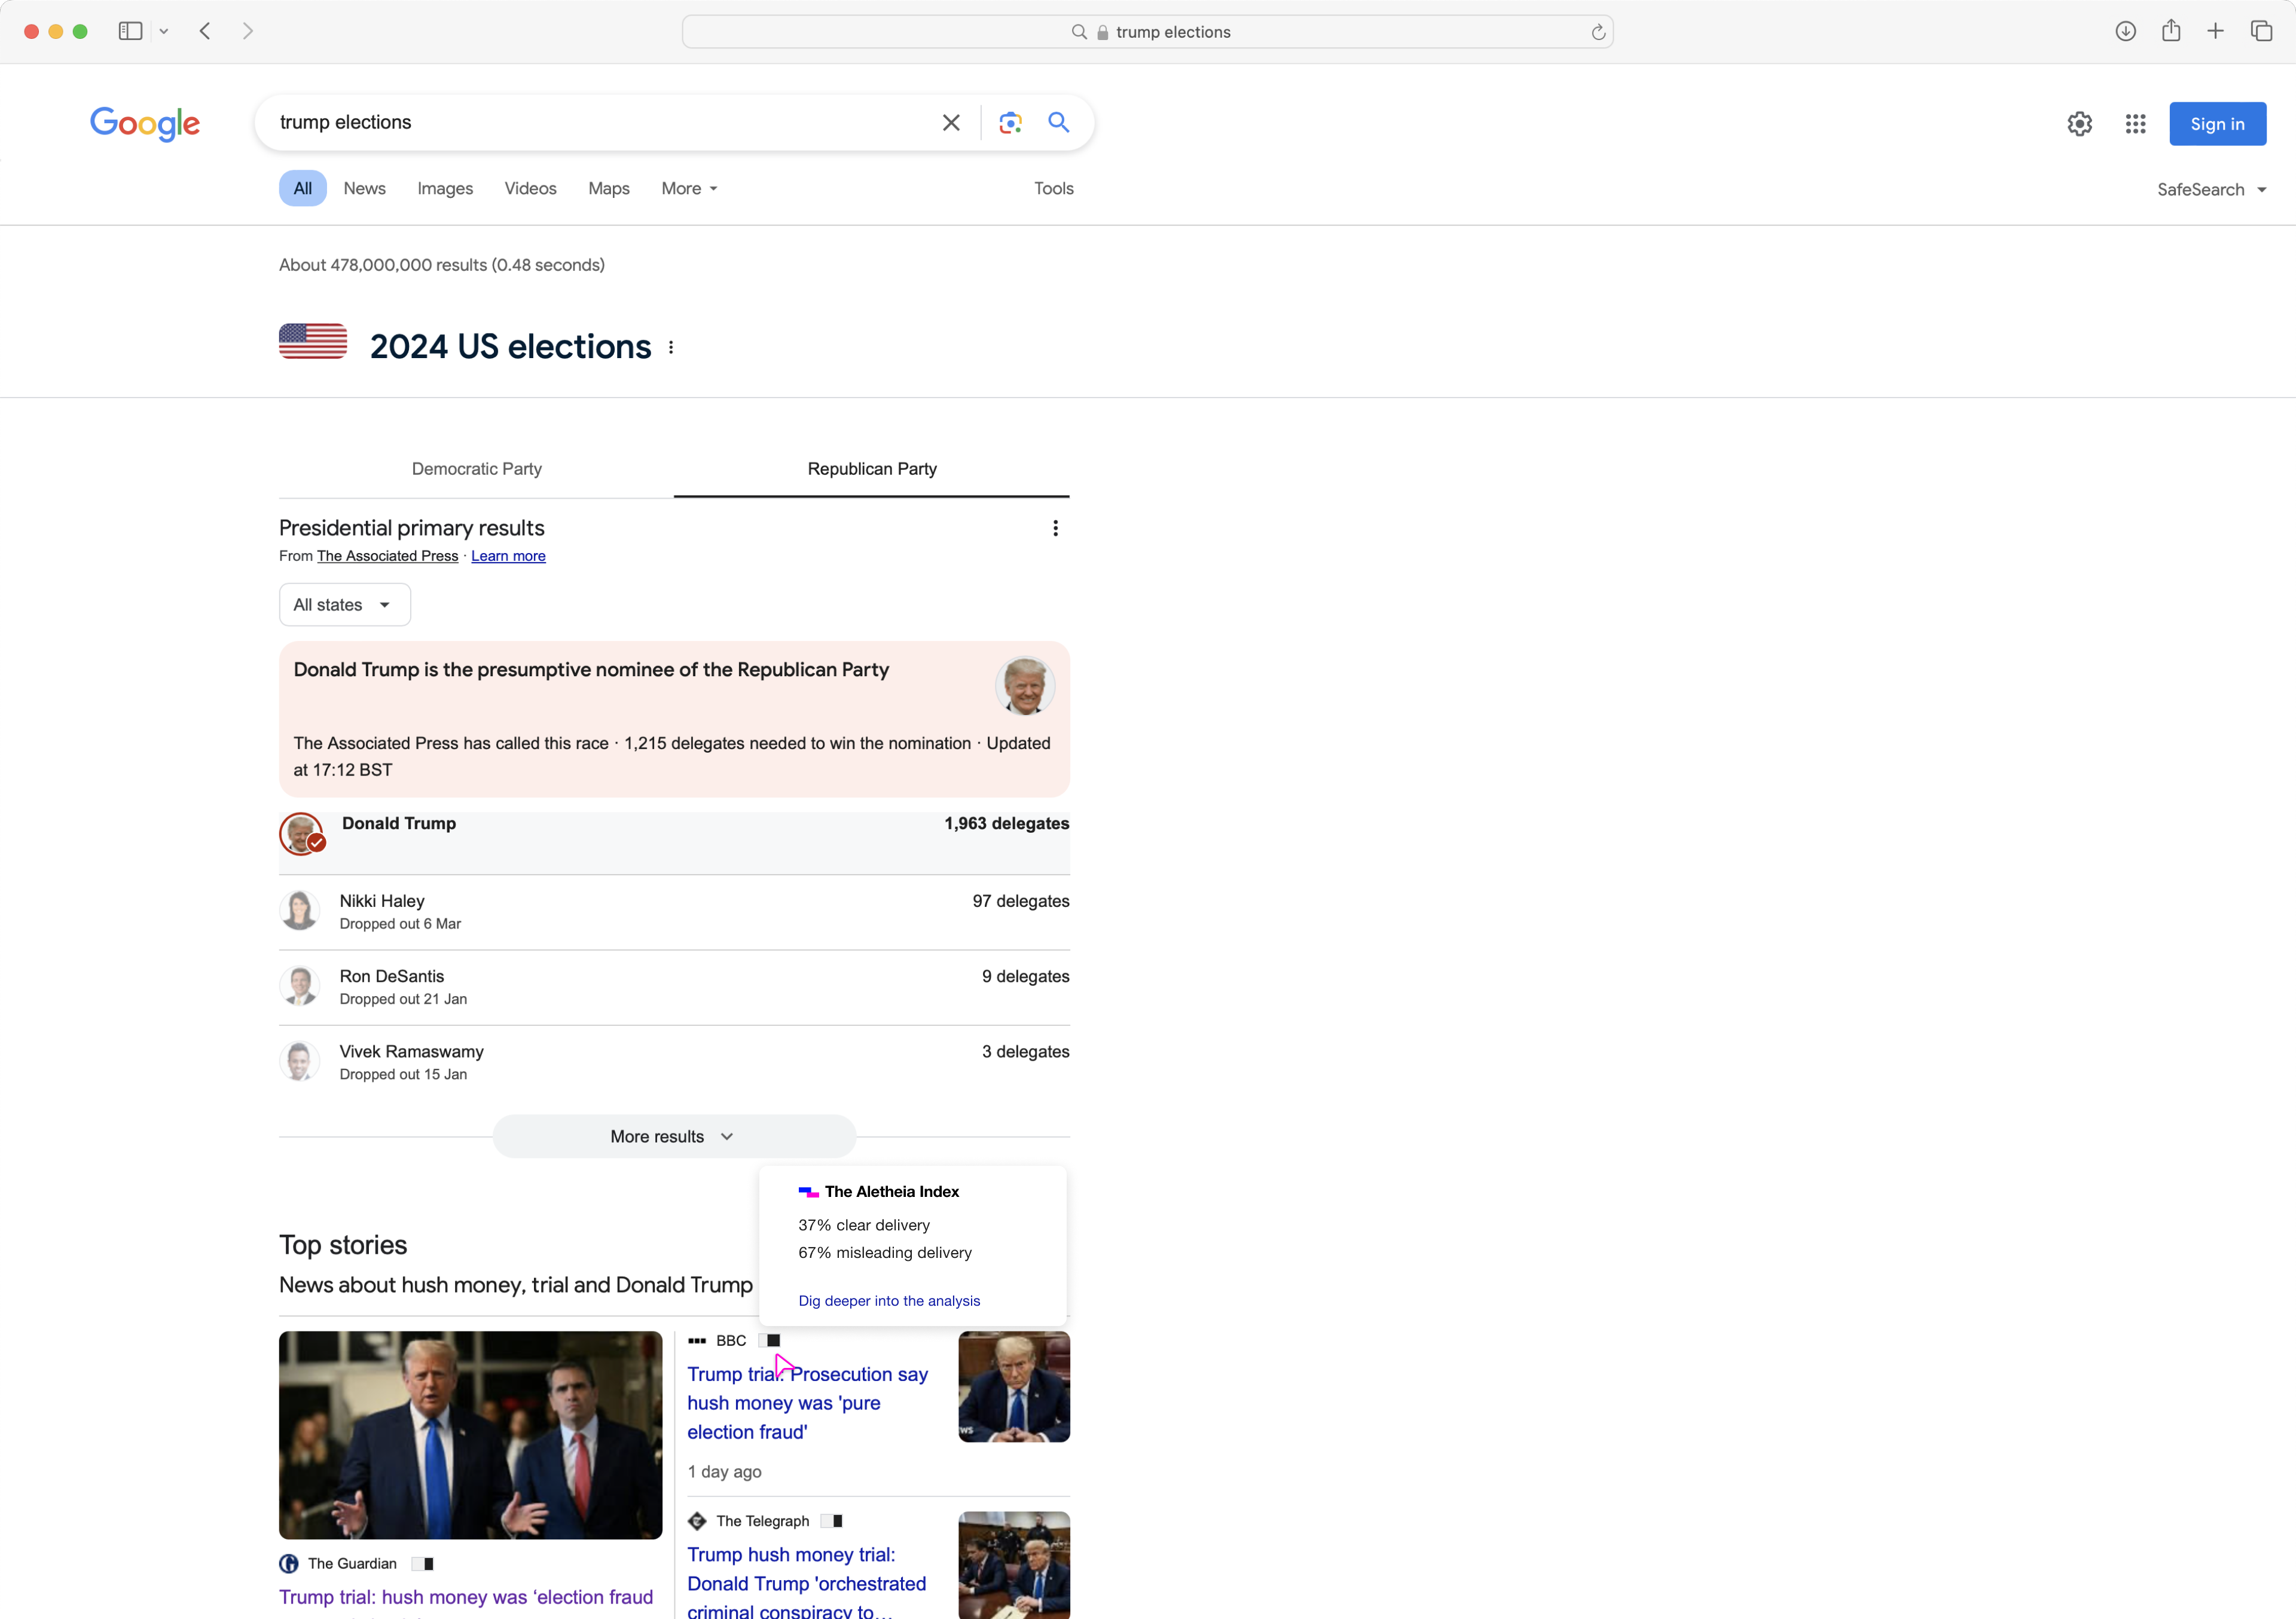
Task: Expand More results
Action: [673, 1136]
